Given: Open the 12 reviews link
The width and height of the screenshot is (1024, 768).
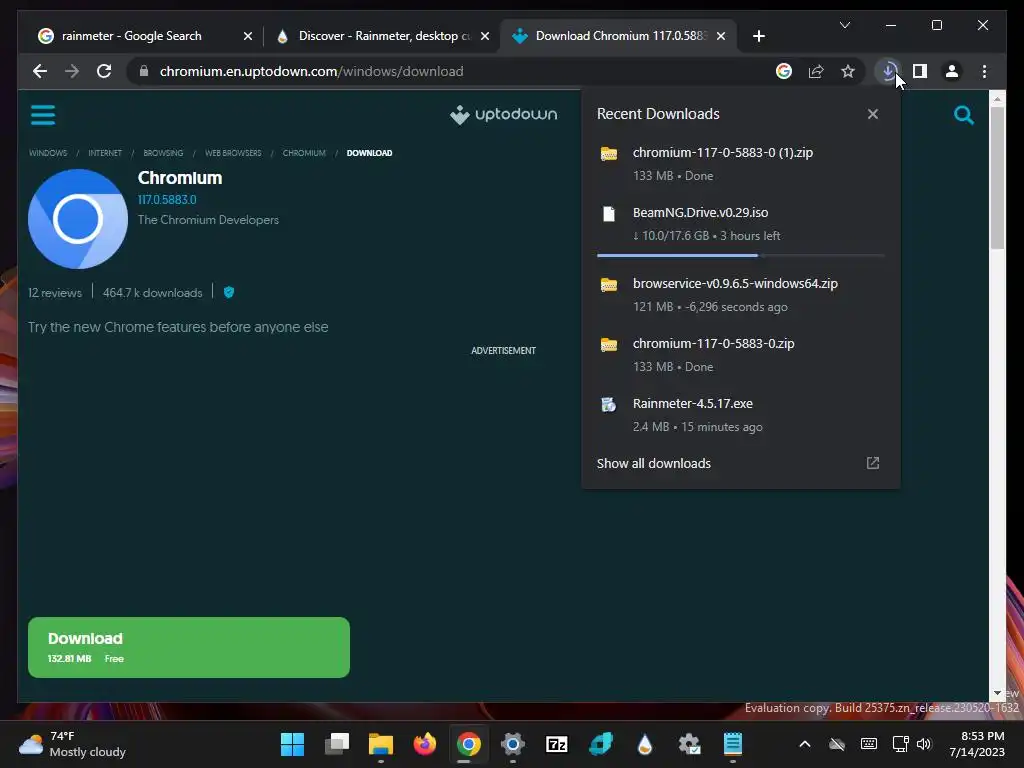Looking at the screenshot, I should coord(55,293).
